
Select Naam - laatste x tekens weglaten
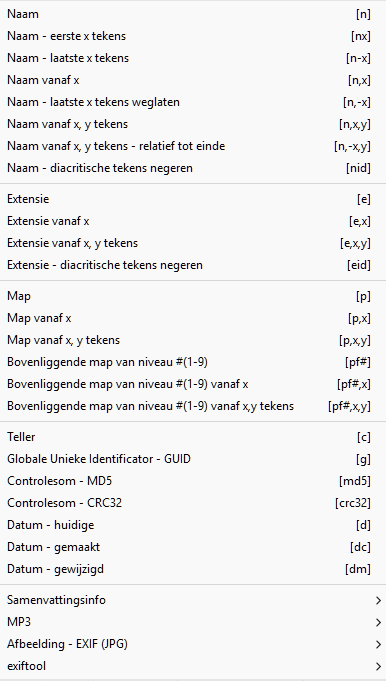coord(193,102)
